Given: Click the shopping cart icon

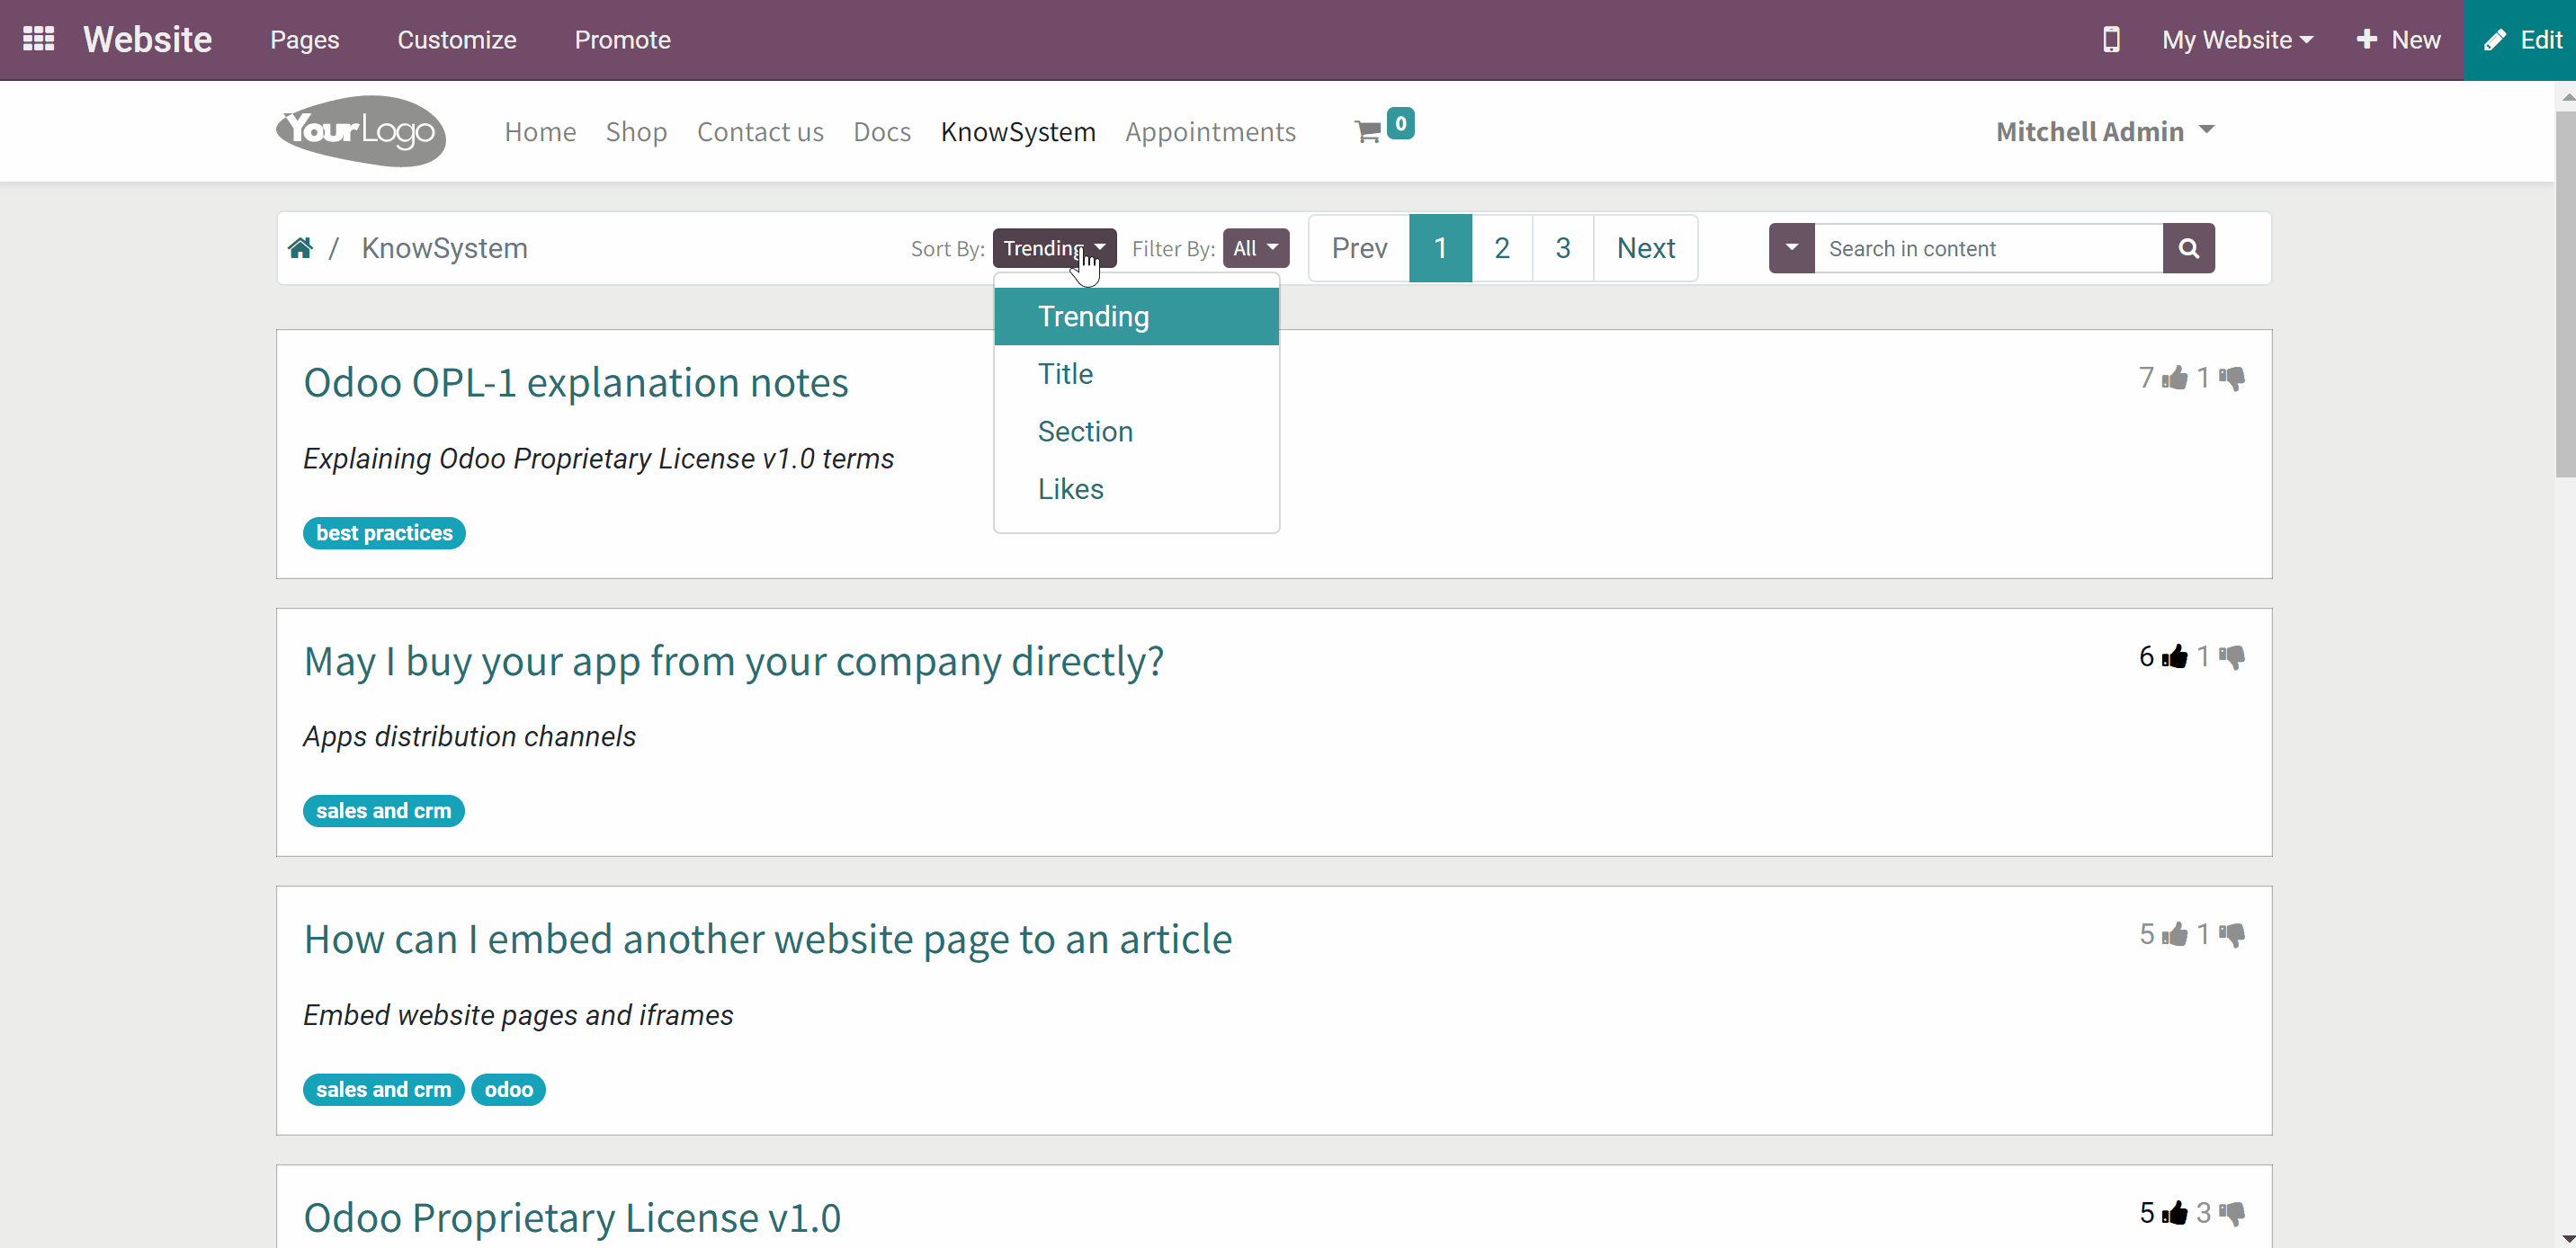Looking at the screenshot, I should pyautogui.click(x=1367, y=132).
